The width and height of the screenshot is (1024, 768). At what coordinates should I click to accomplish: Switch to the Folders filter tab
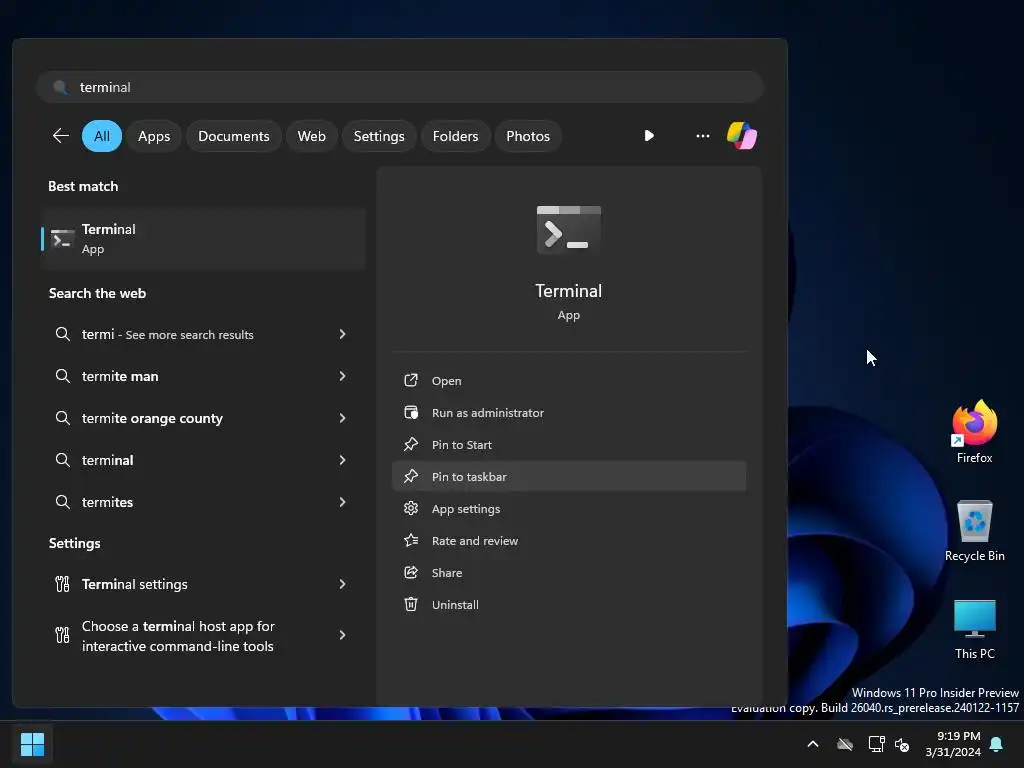[455, 136]
